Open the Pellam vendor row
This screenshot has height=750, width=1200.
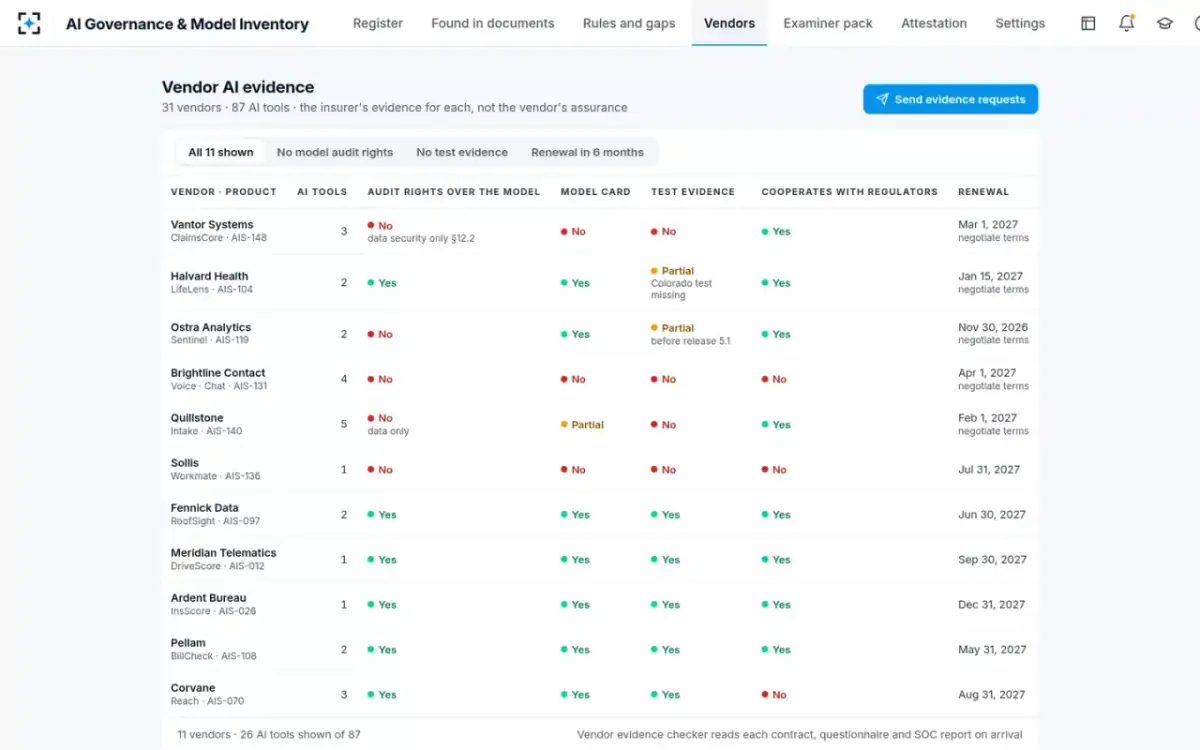600,649
